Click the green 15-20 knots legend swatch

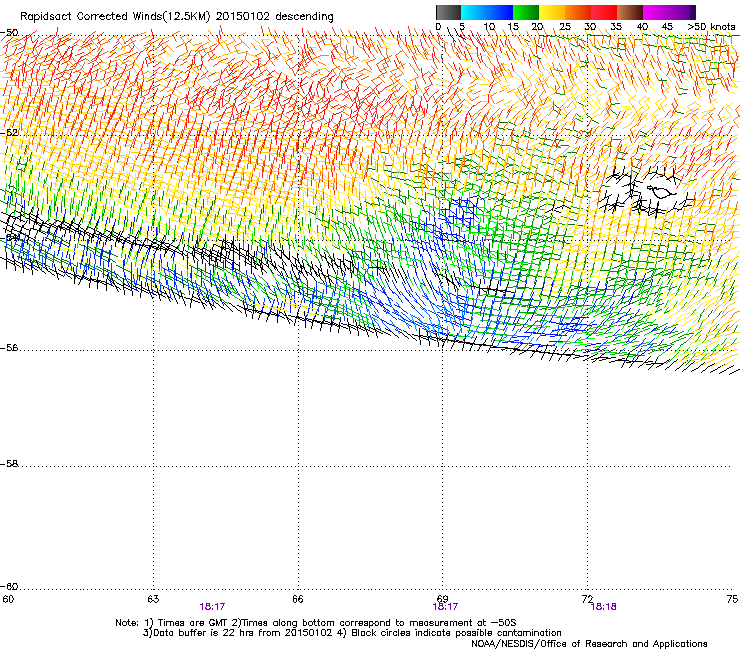coord(525,12)
